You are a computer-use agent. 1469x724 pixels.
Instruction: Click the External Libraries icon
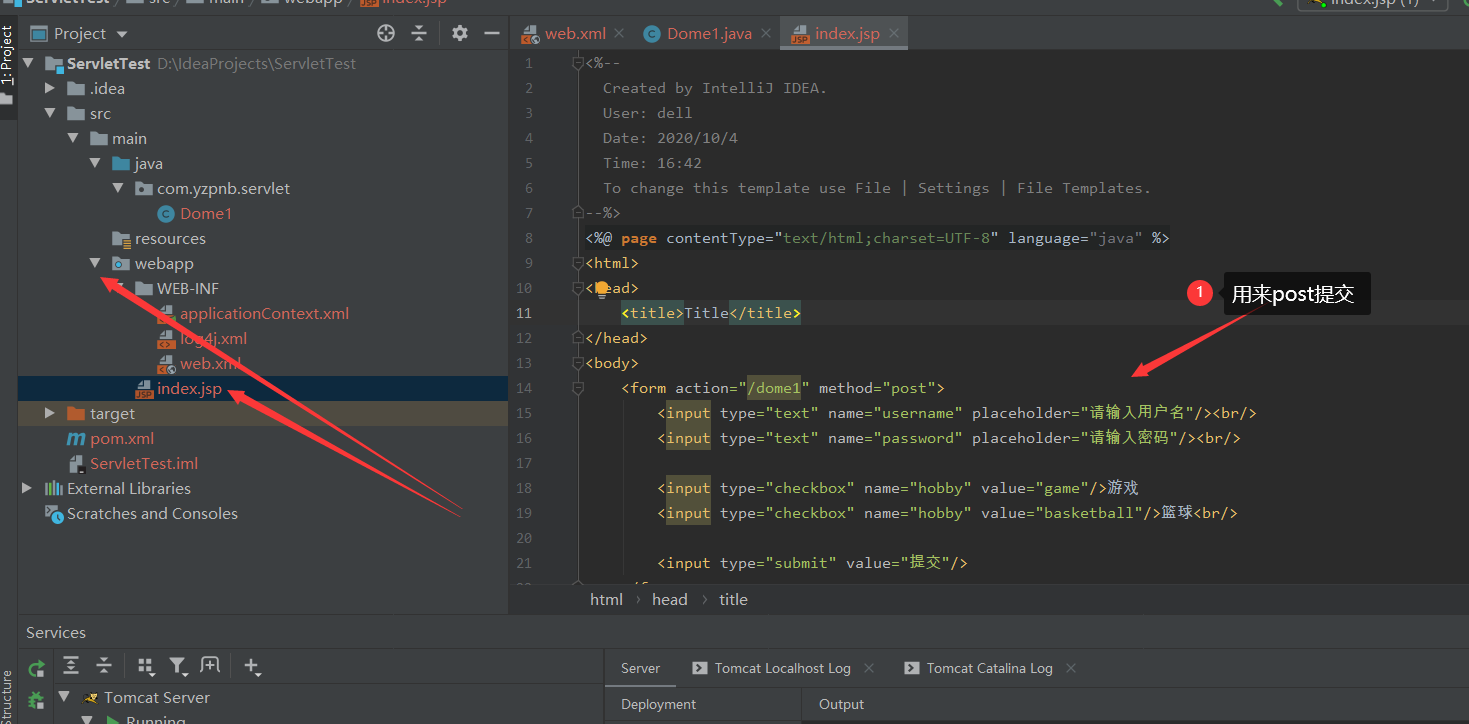[54, 488]
